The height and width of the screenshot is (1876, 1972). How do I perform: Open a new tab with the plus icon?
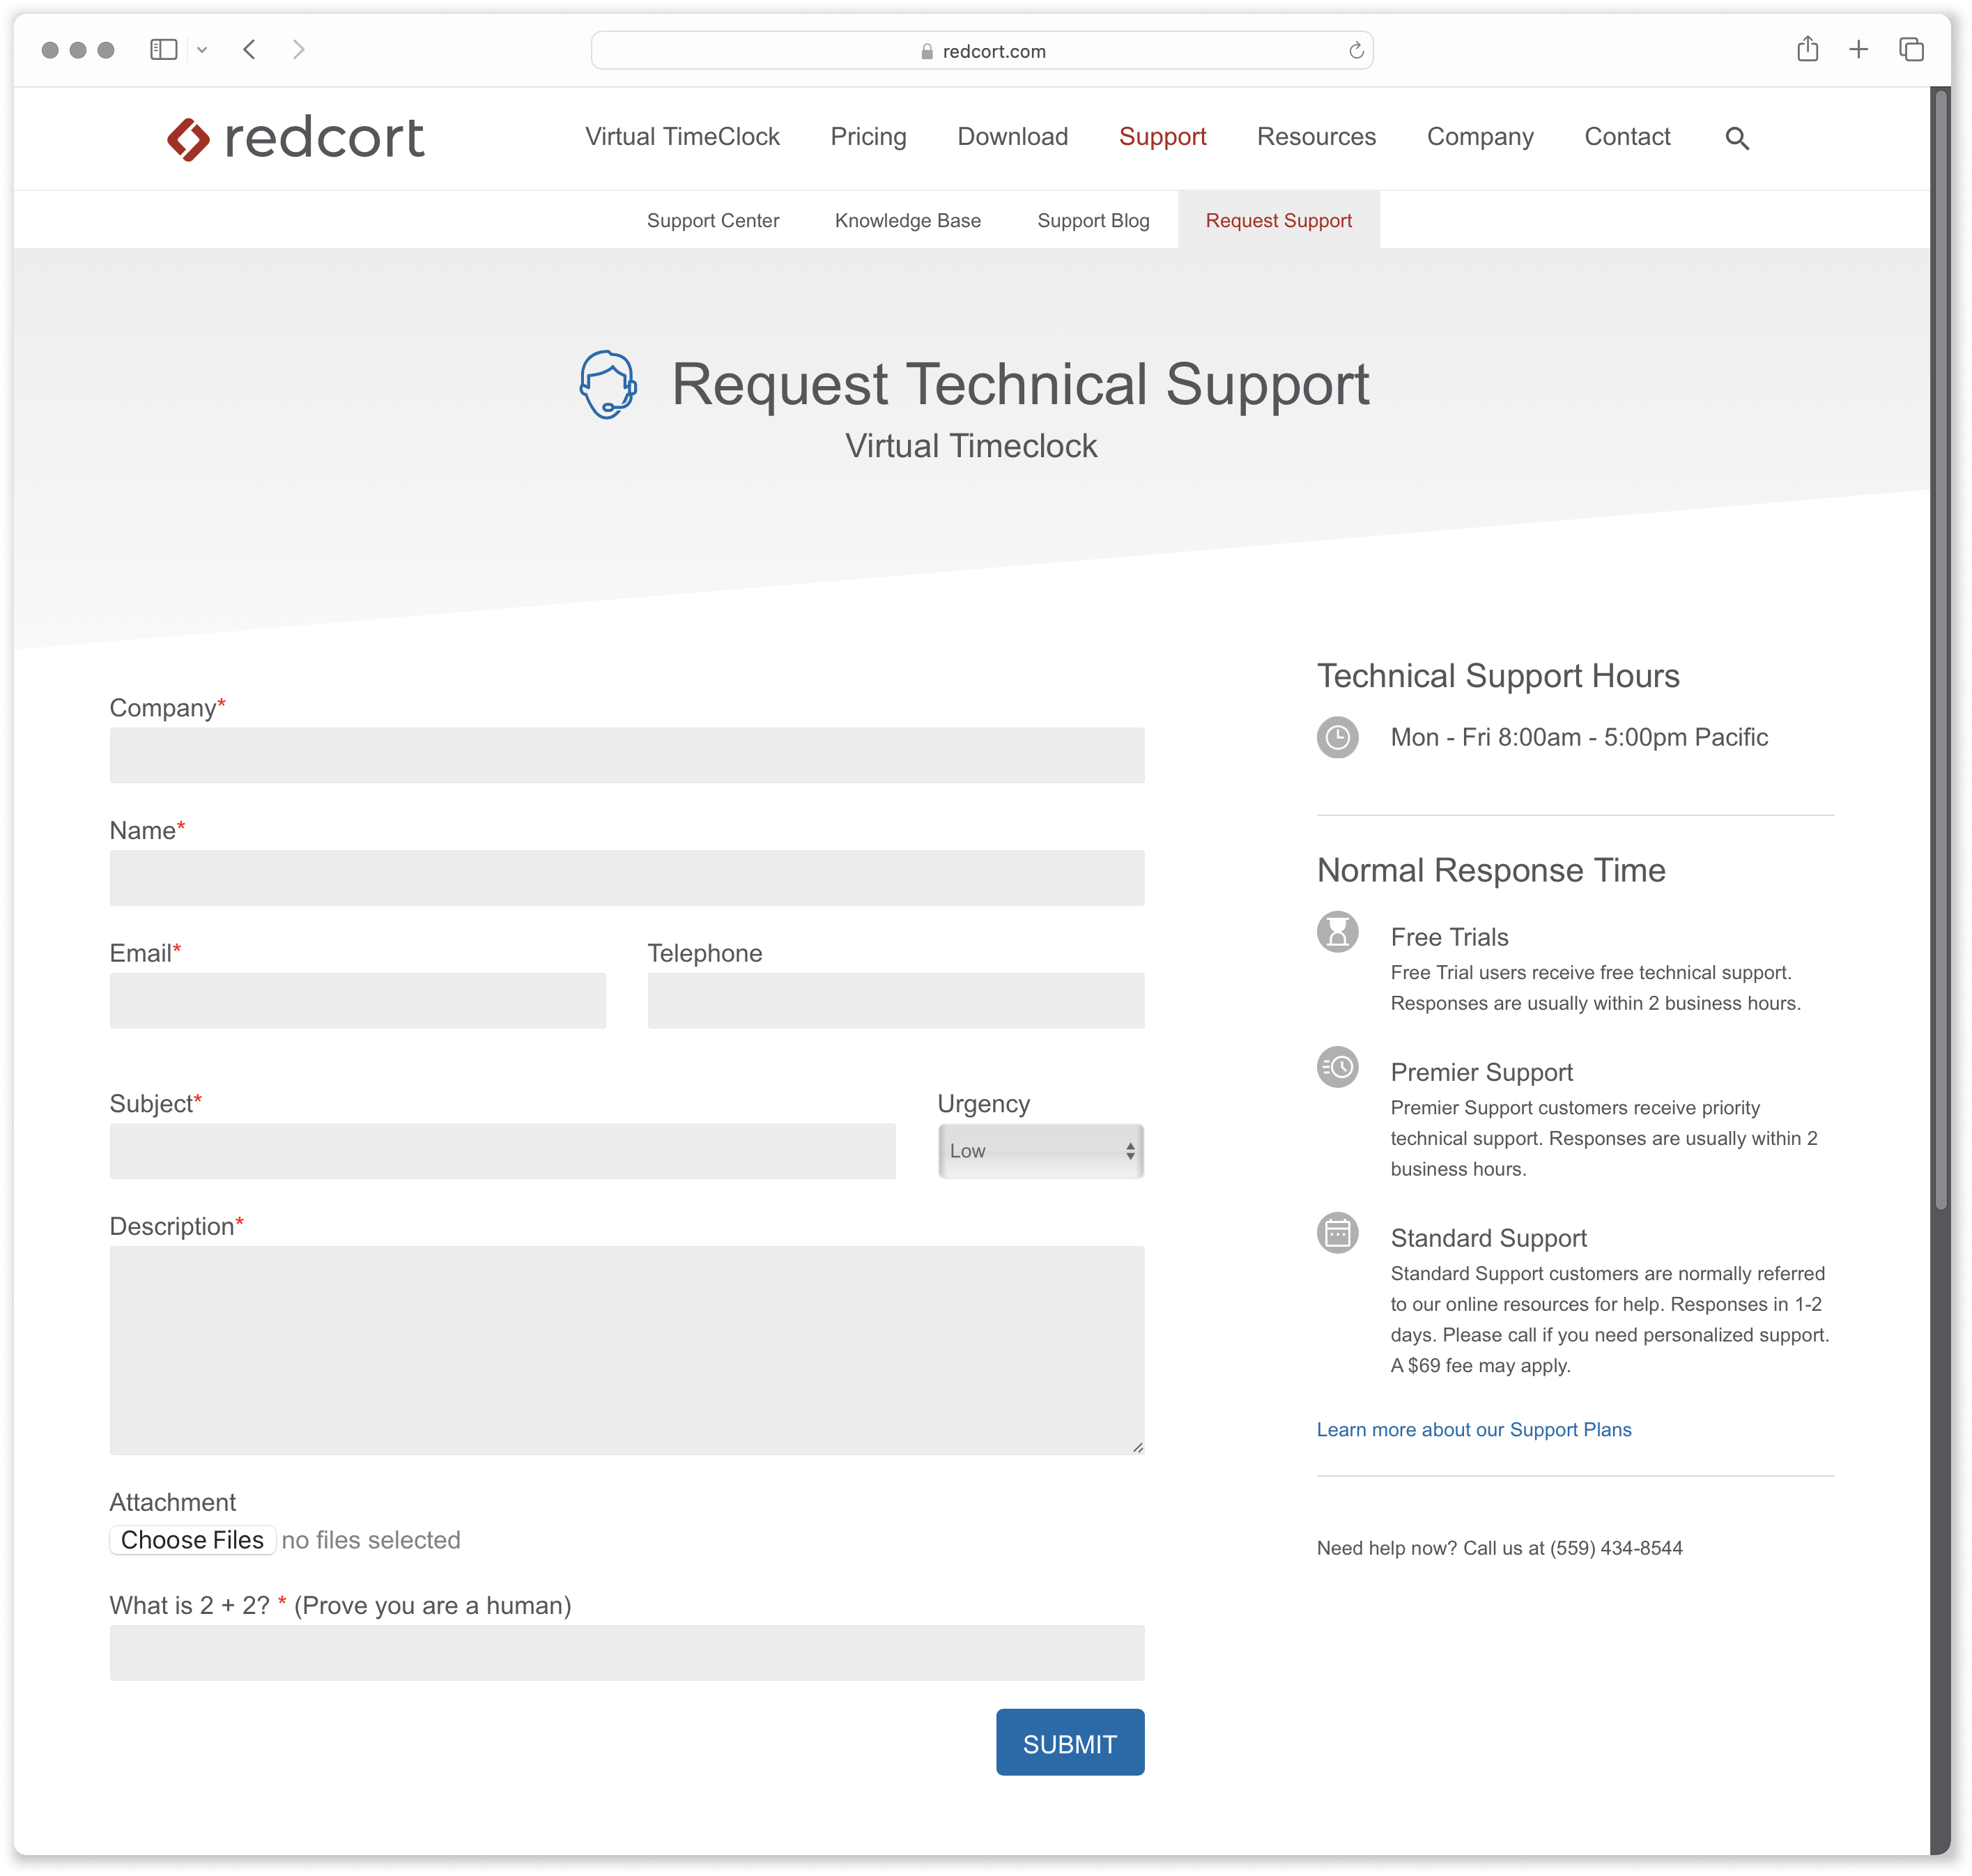[1858, 49]
